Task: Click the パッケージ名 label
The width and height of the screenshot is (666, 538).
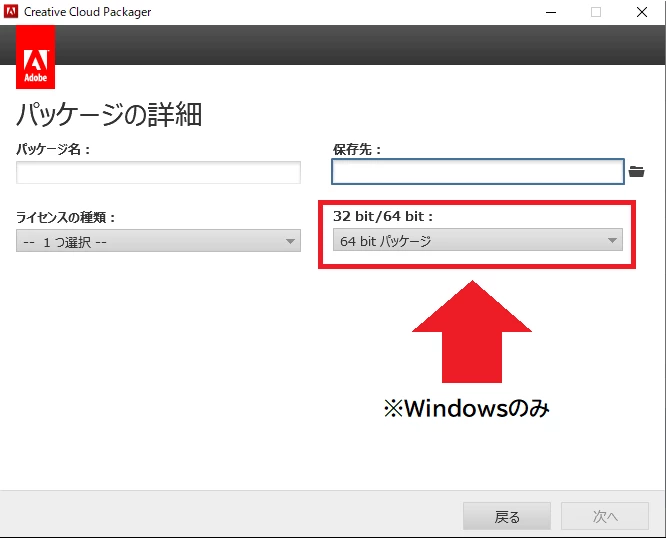Action: pos(53,149)
